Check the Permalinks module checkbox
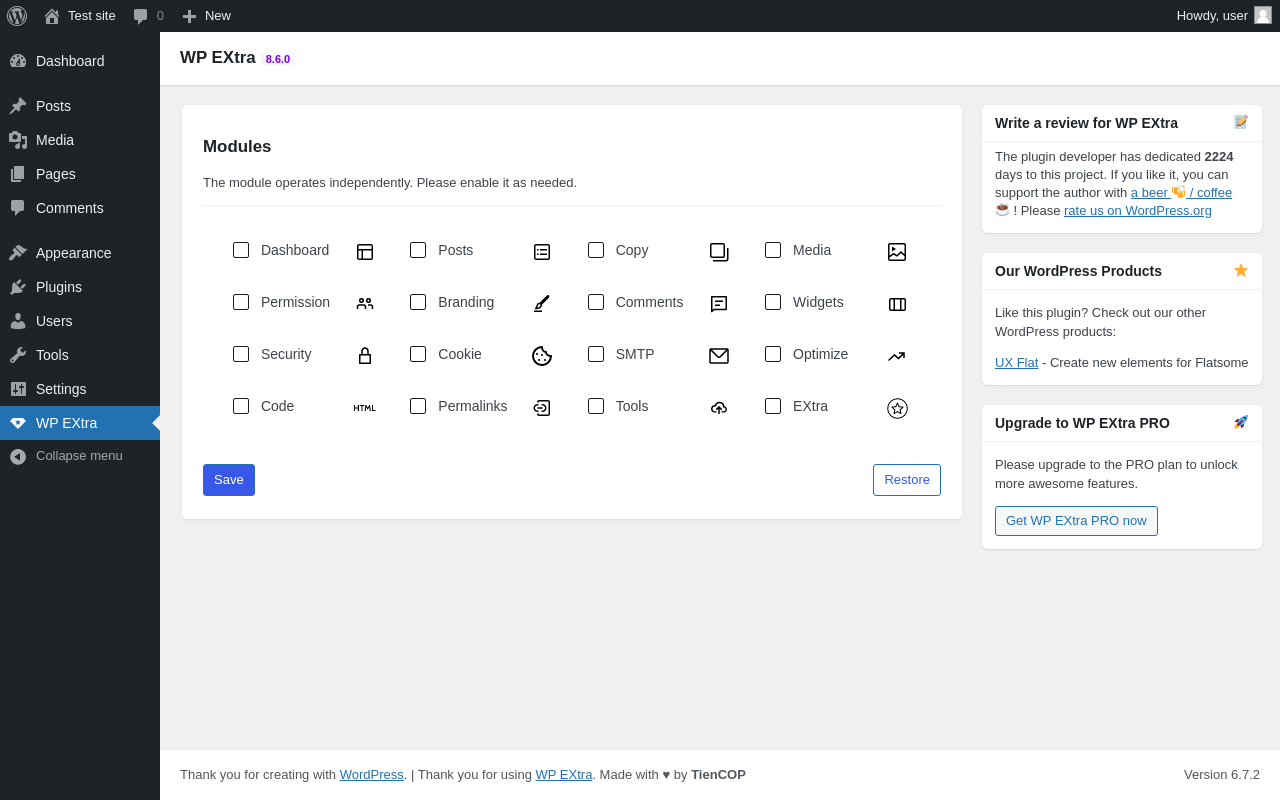Screen dimensions: 1280x800 pos(418,406)
